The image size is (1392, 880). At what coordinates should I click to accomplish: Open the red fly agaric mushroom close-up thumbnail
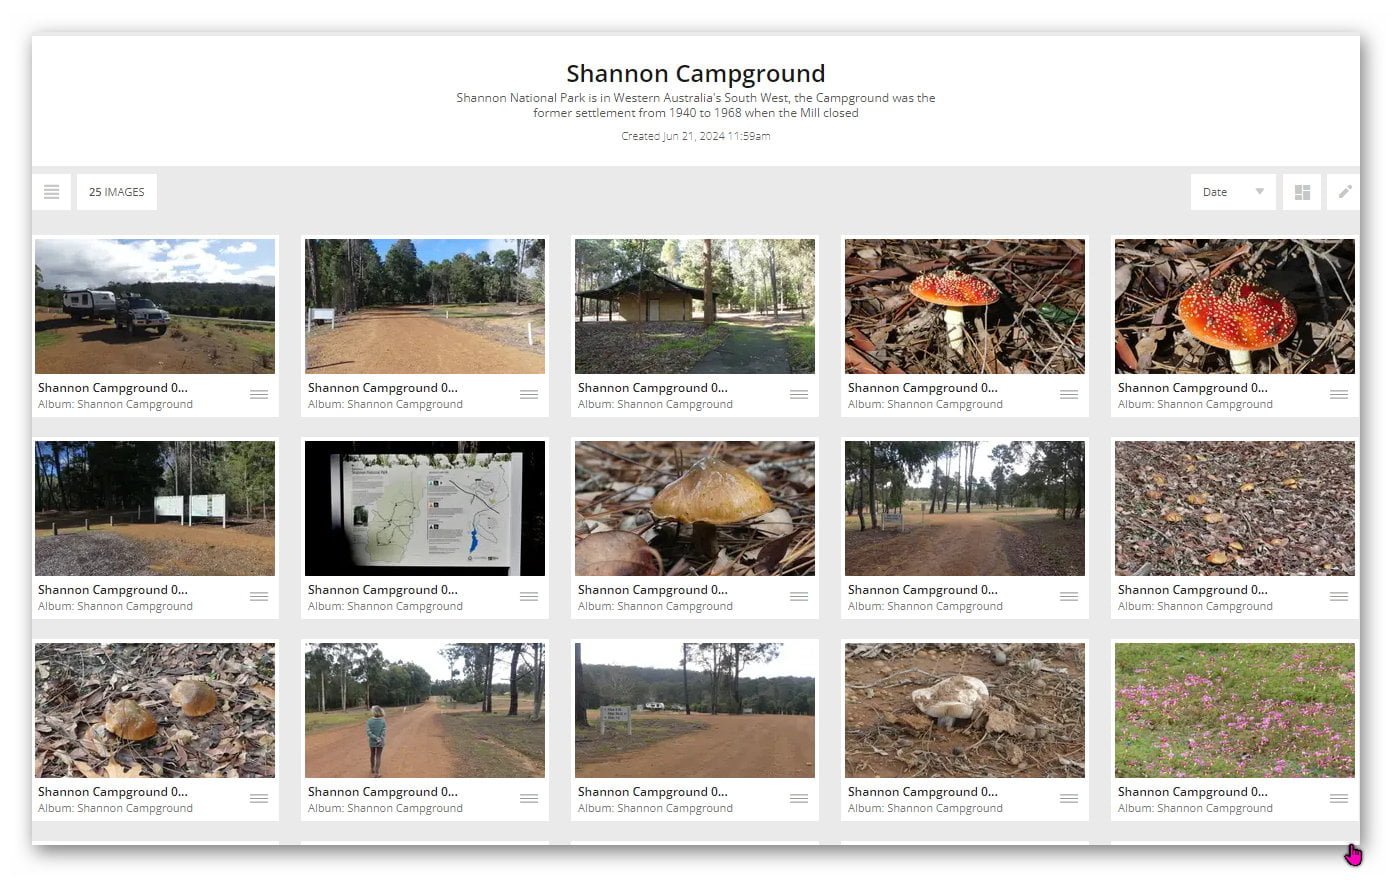click(x=1234, y=306)
